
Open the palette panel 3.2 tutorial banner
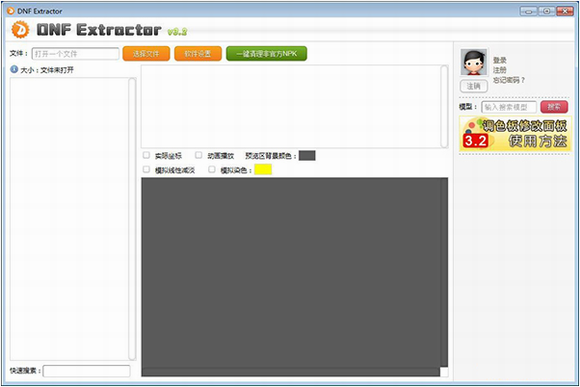coord(515,134)
